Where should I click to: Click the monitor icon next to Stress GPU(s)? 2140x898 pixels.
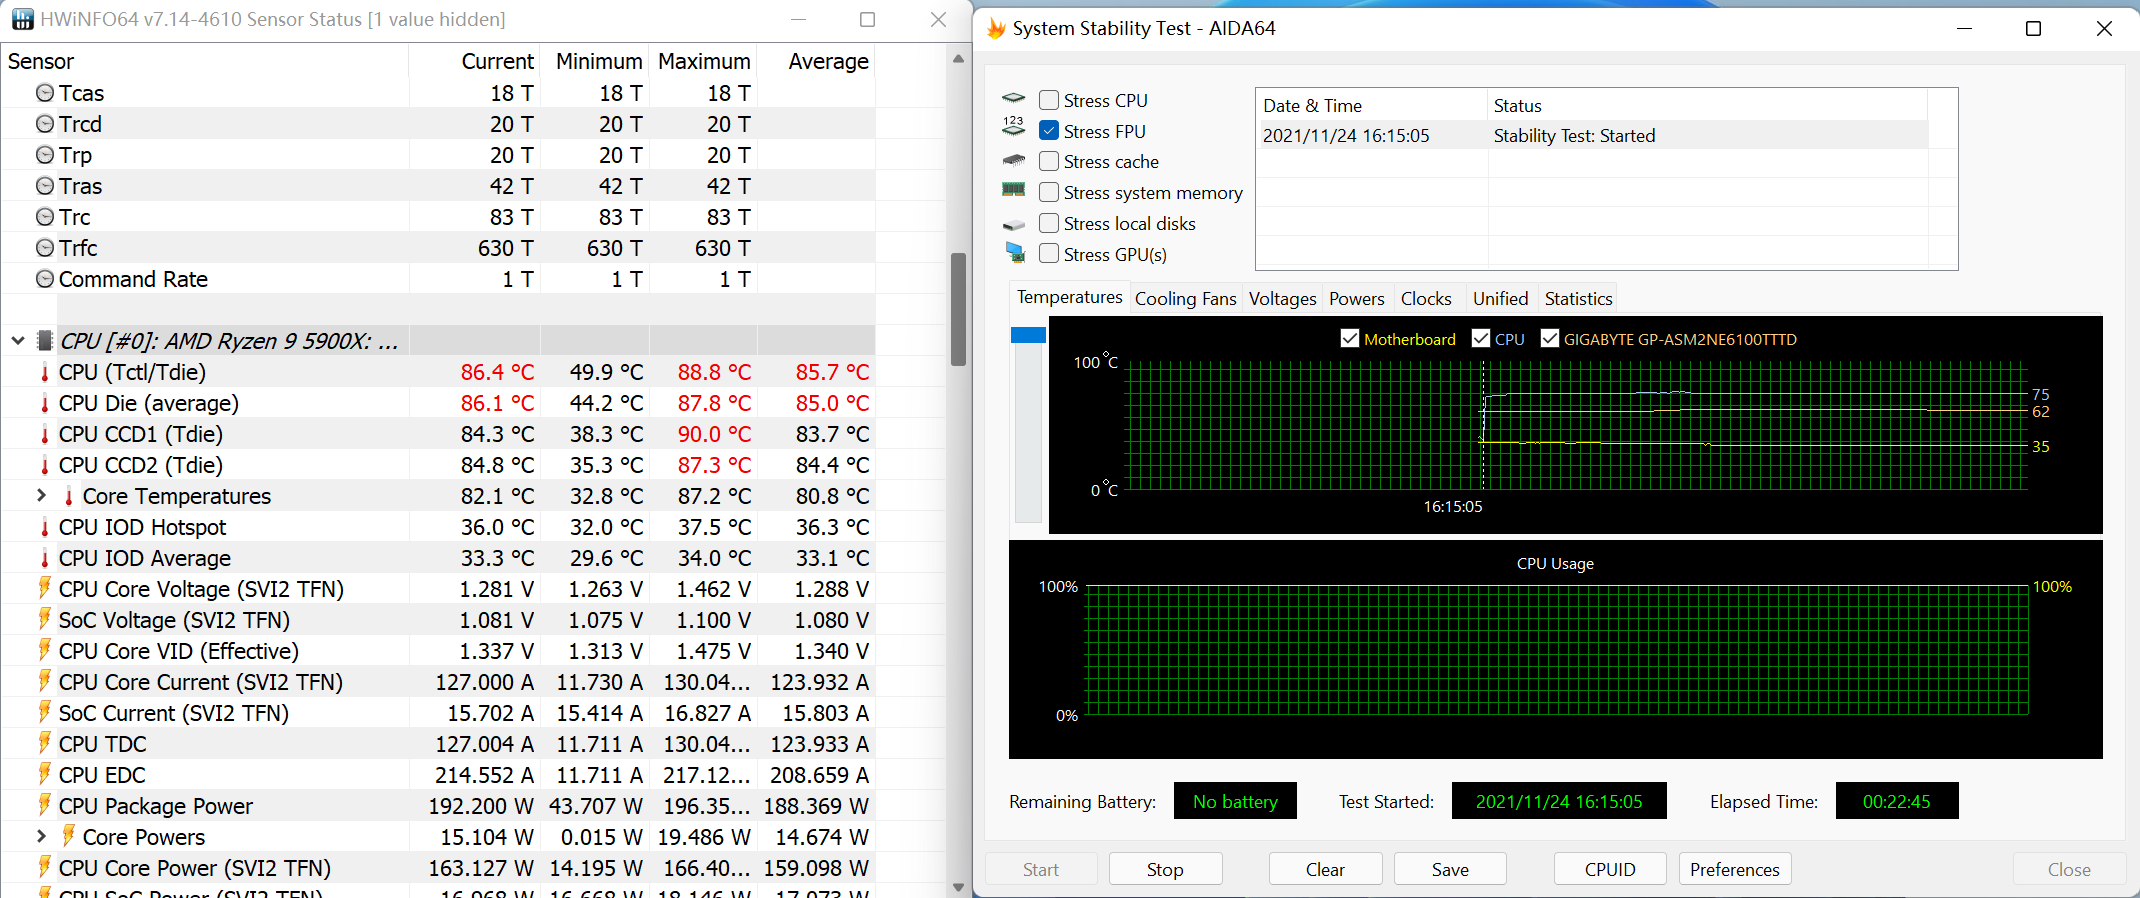point(1015,254)
